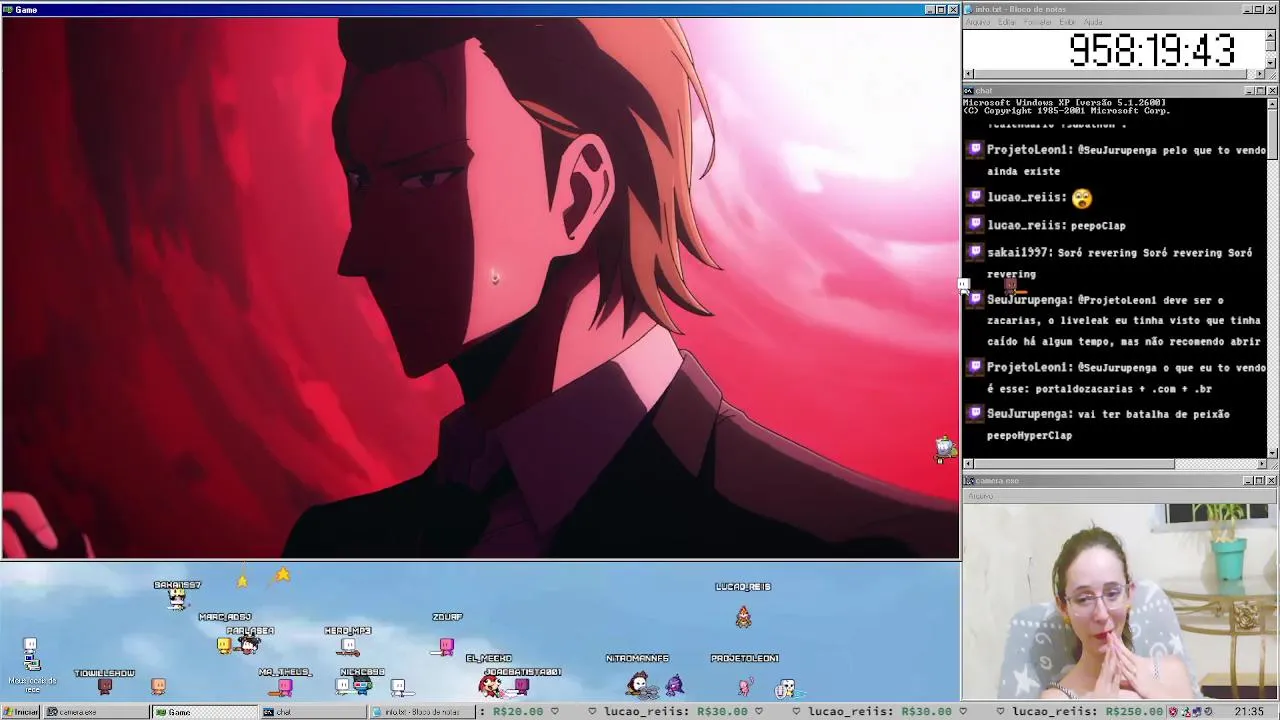Image resolution: width=1280 pixels, height=720 pixels.
Task: Open the Editar menu in Bloco de notas
Action: click(x=1007, y=22)
